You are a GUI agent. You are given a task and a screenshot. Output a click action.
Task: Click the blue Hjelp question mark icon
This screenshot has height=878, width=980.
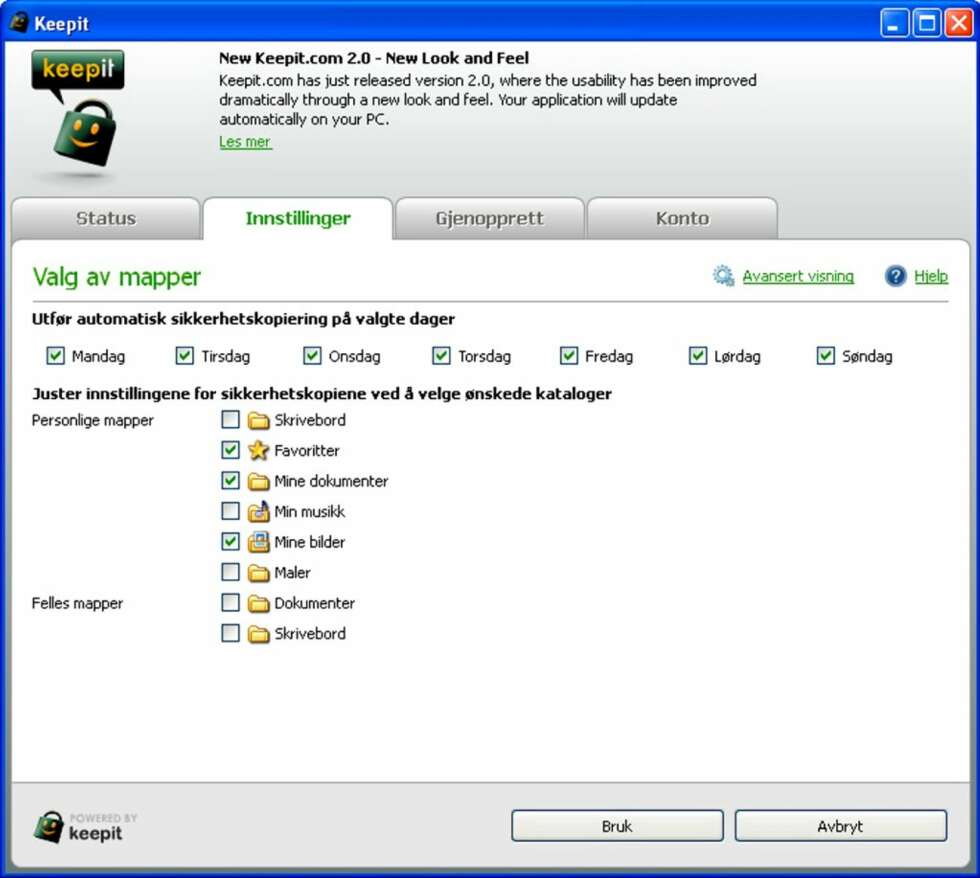tap(895, 276)
